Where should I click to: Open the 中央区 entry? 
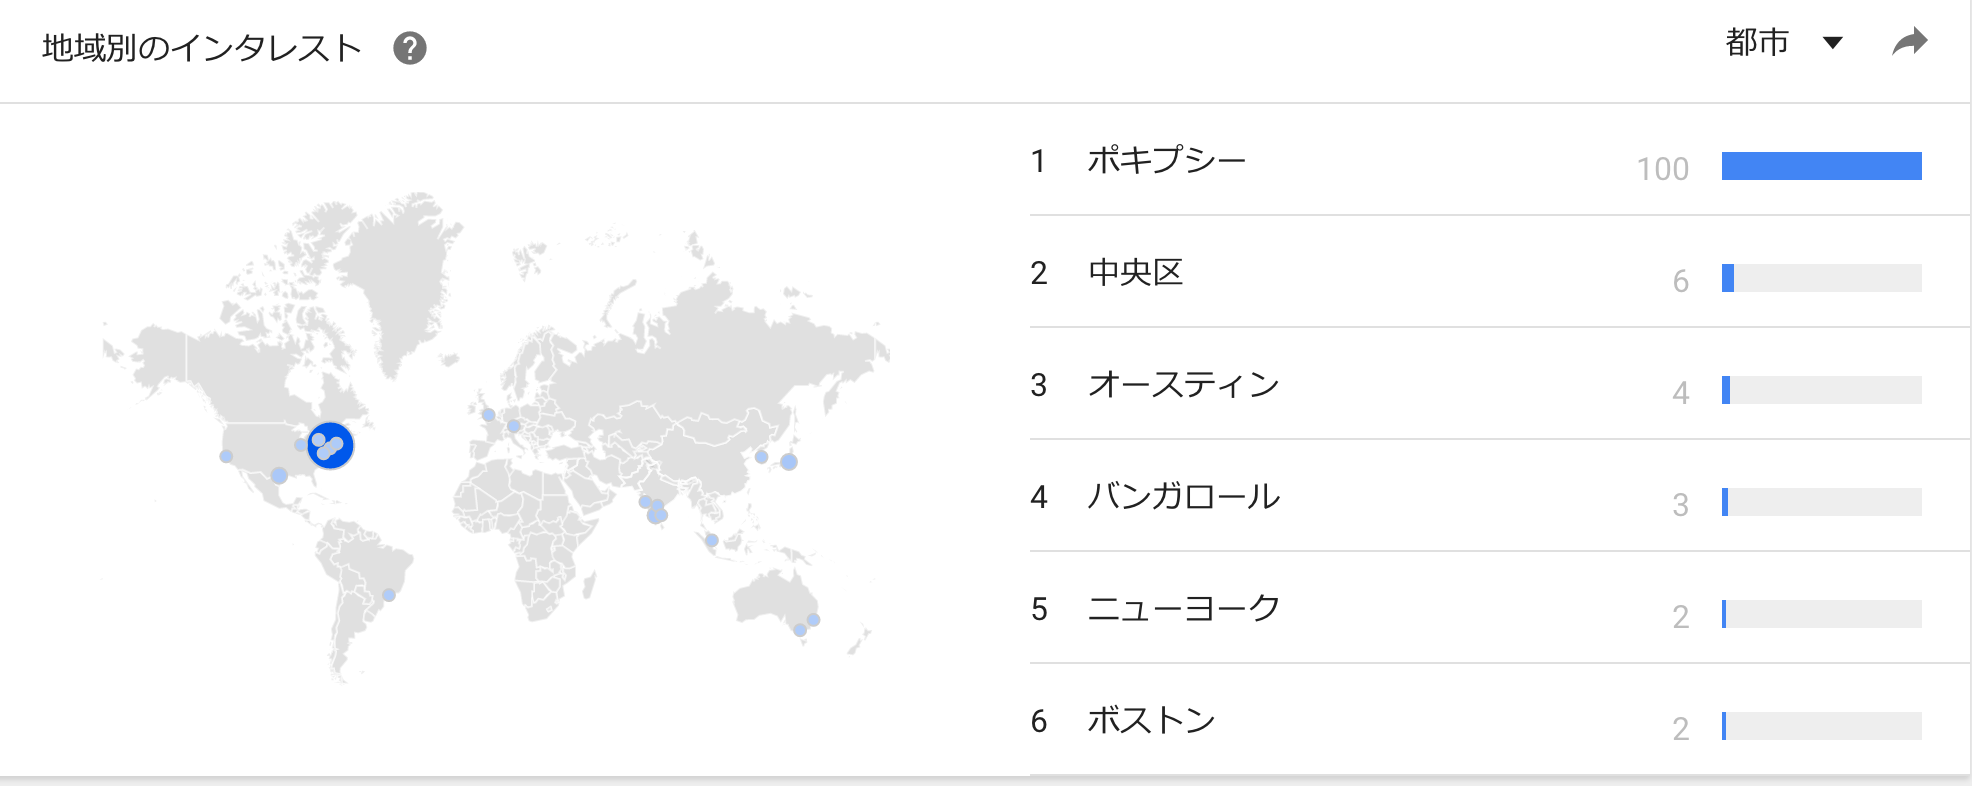coord(1135,273)
